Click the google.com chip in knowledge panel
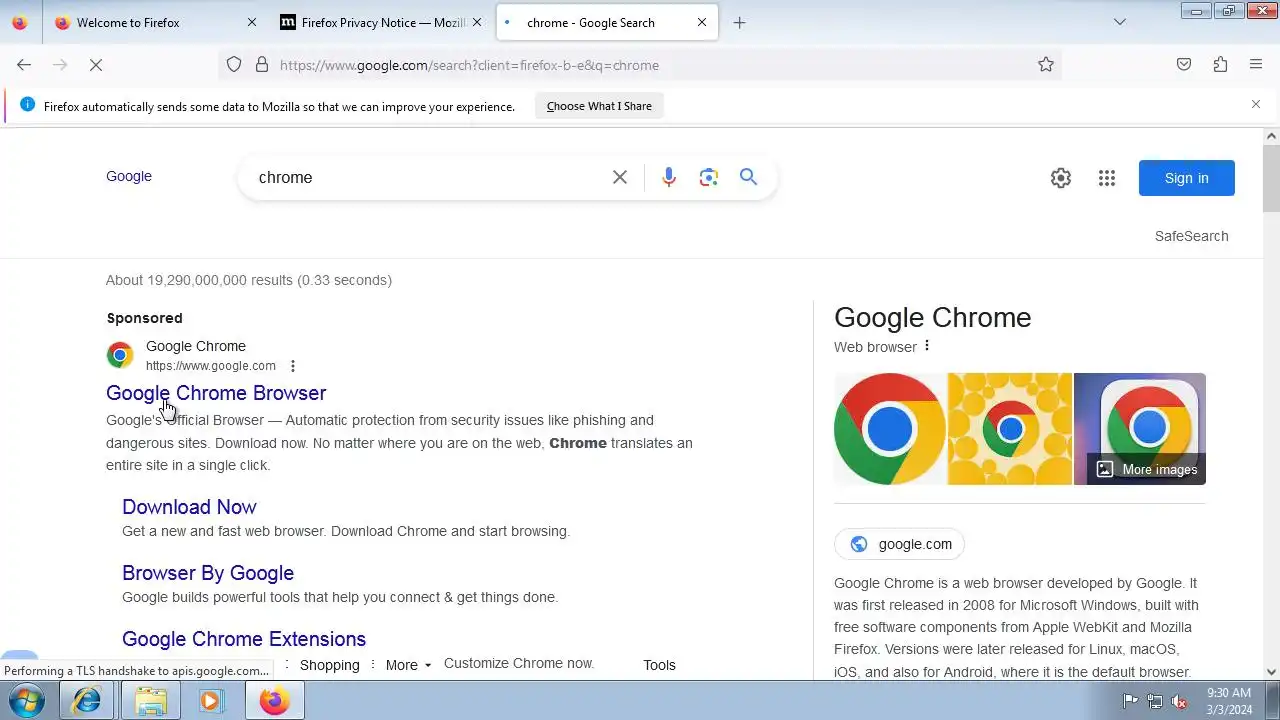The height and width of the screenshot is (720, 1280). click(900, 544)
